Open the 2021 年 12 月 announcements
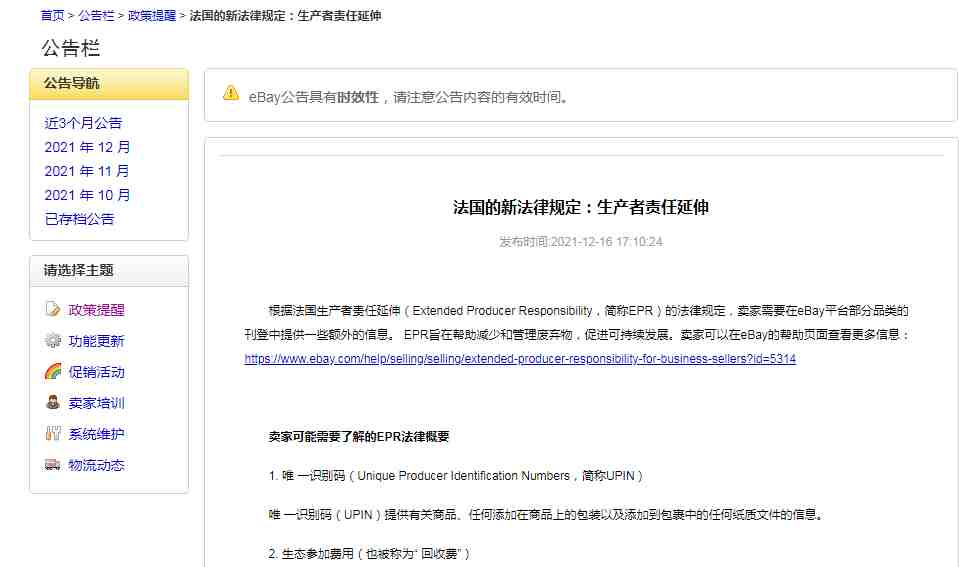The width and height of the screenshot is (959, 567). 87,147
